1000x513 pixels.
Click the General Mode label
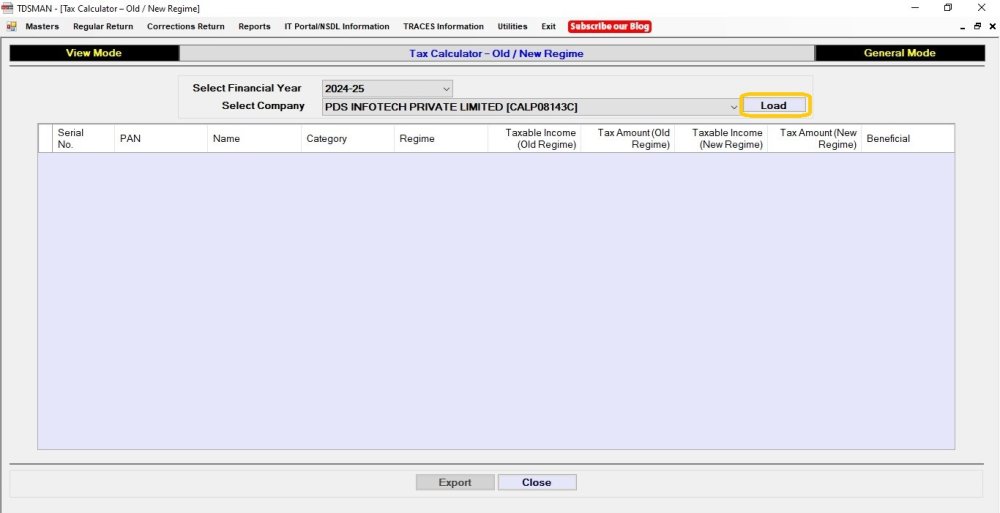click(x=899, y=53)
